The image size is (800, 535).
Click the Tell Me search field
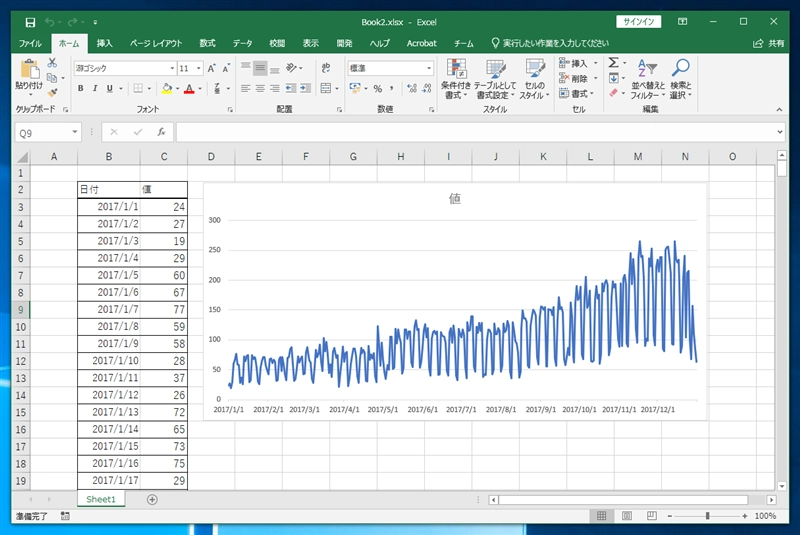pyautogui.click(x=550, y=43)
